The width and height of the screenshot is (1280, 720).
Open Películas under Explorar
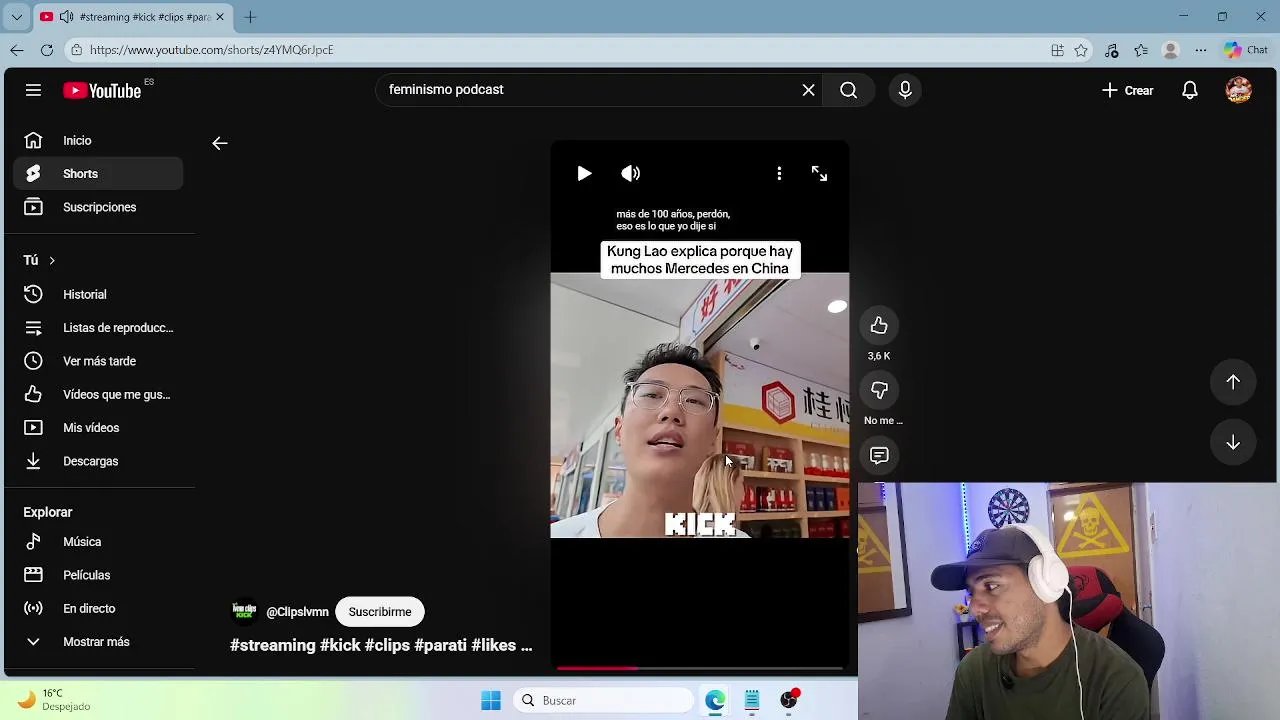[98, 575]
